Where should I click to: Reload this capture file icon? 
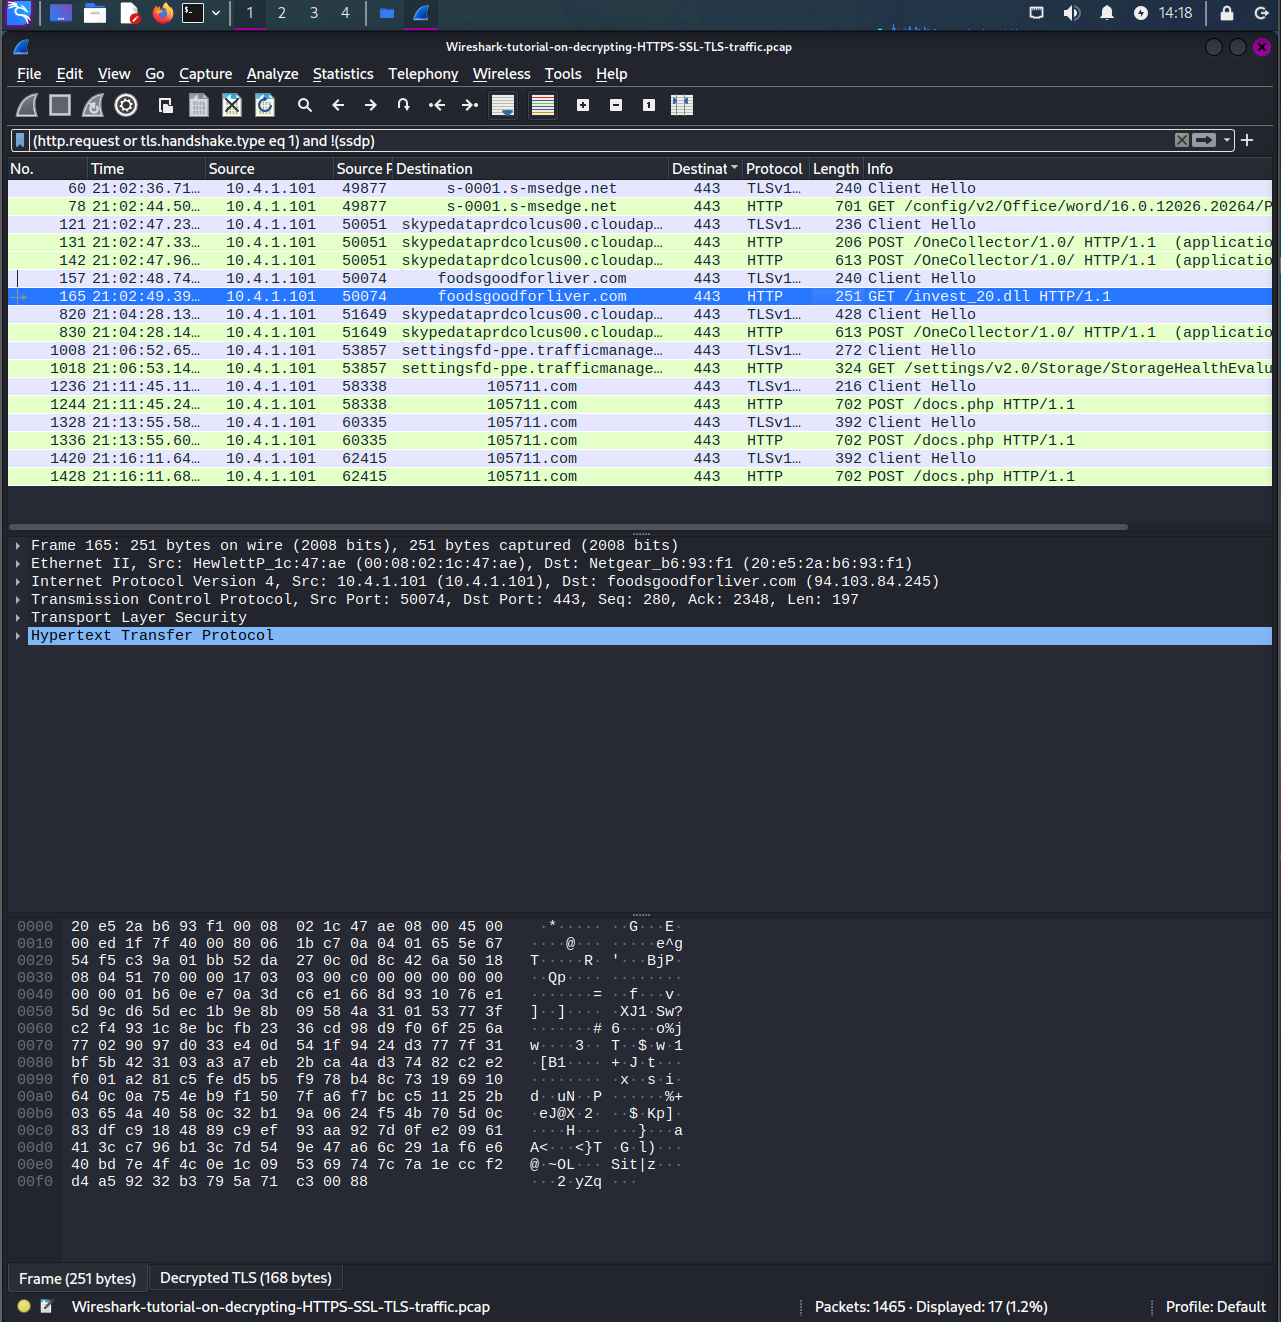point(265,105)
